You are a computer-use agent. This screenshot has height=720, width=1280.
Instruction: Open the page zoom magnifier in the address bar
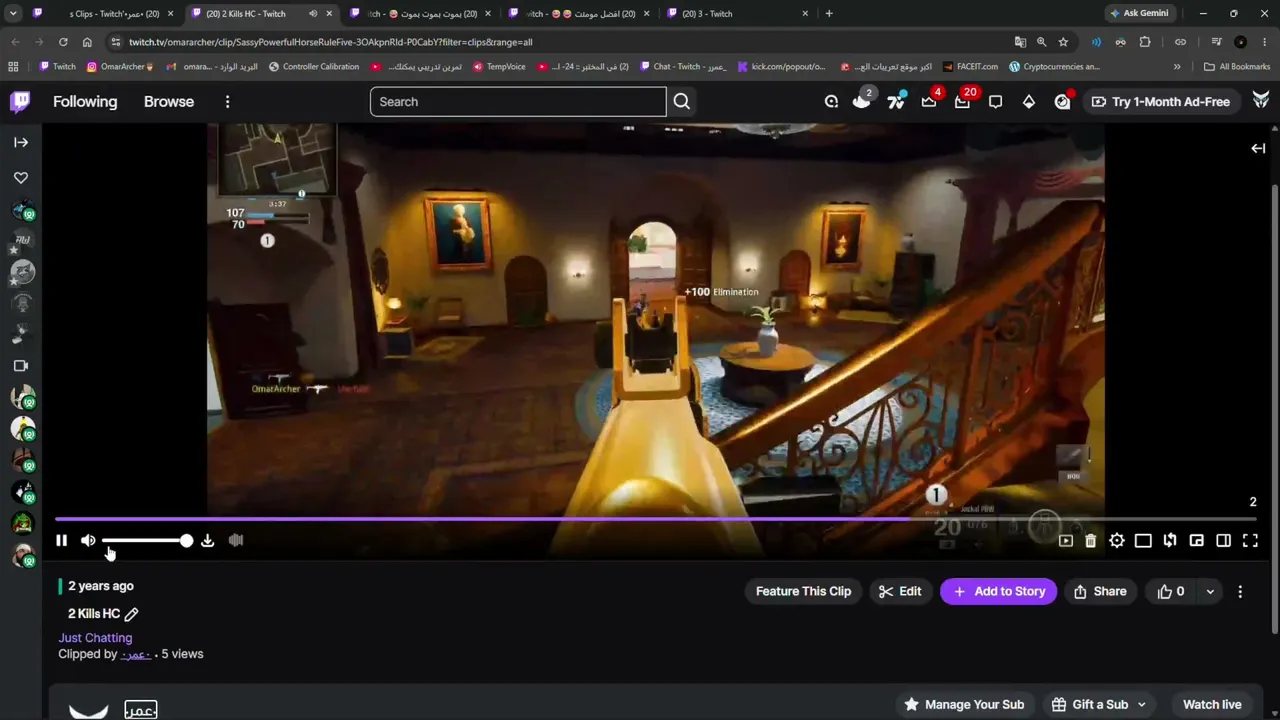click(1041, 42)
